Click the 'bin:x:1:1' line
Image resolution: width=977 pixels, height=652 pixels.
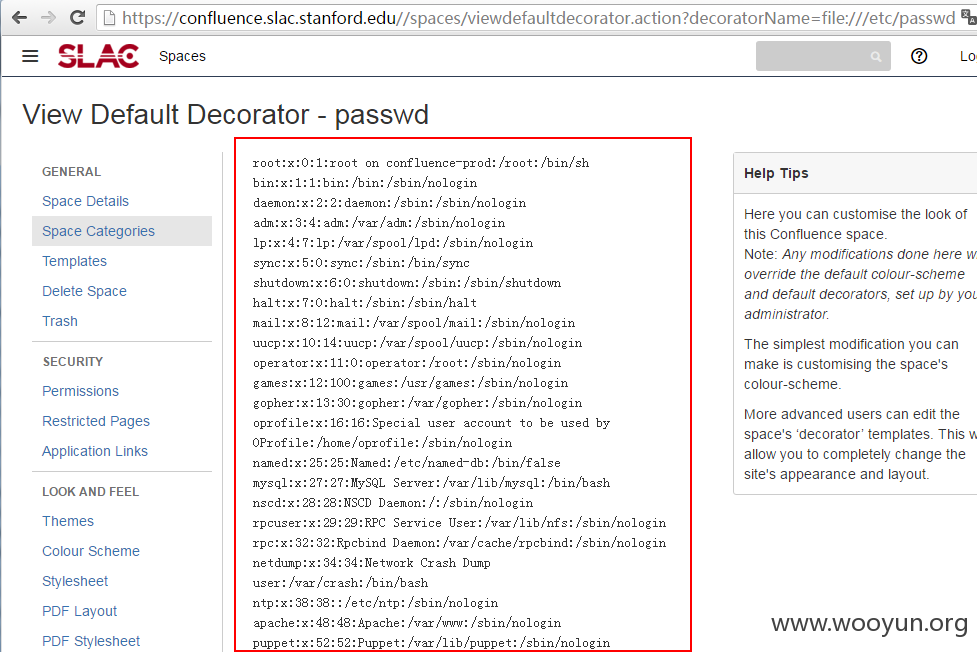pyautogui.click(x=365, y=183)
